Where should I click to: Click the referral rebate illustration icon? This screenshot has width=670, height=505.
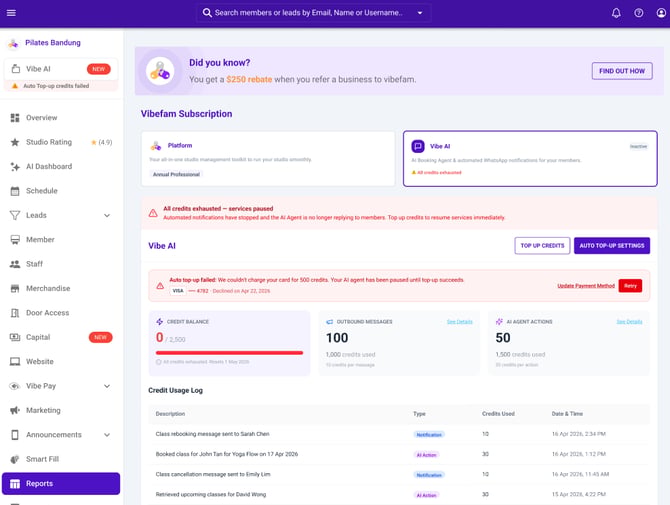coord(160,71)
